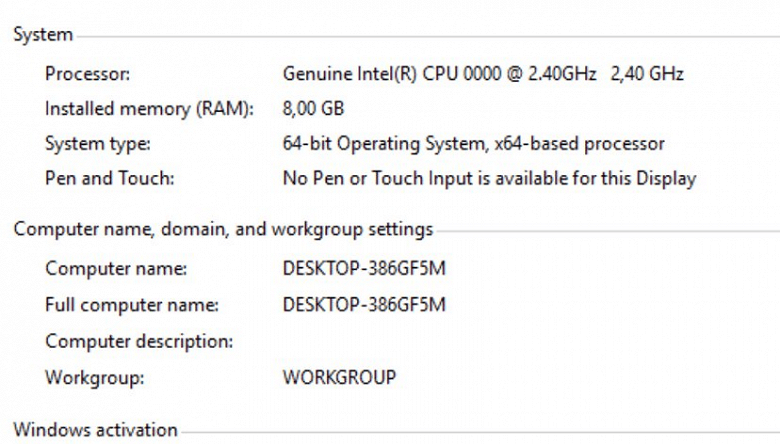The image size is (780, 444).
Task: Click the System section heading
Action: (x=43, y=35)
